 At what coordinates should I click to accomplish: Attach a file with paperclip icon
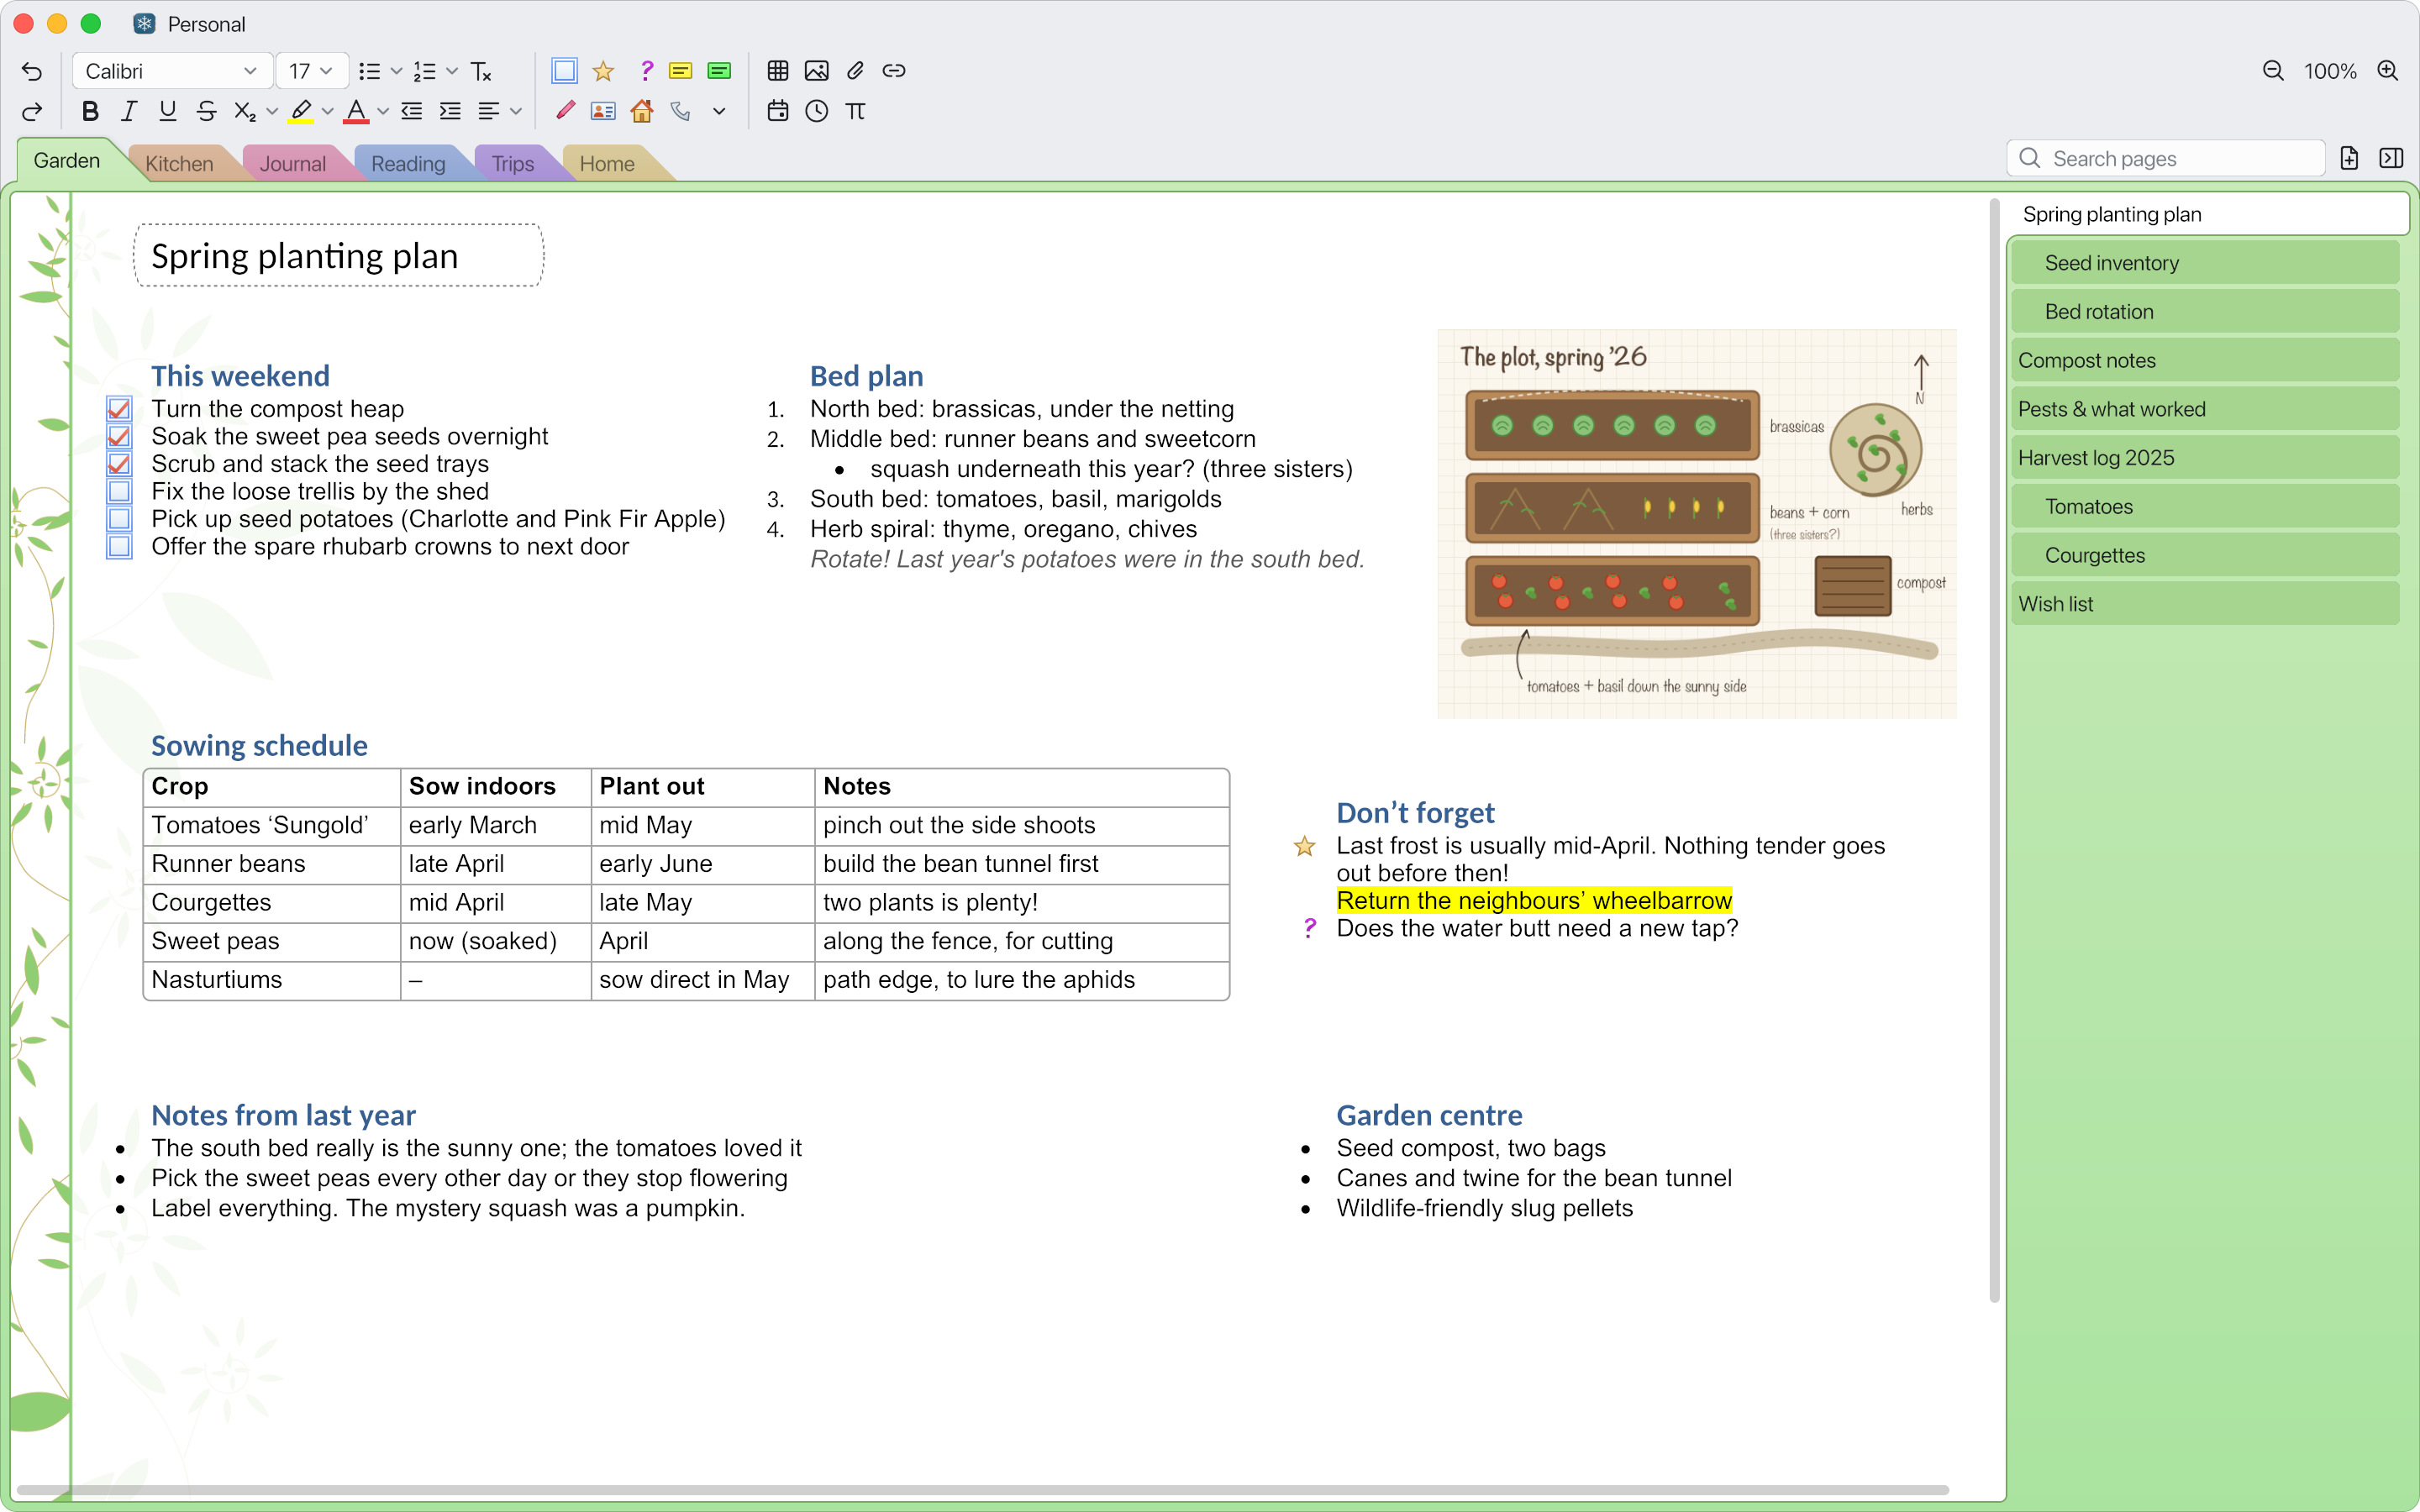pos(855,71)
